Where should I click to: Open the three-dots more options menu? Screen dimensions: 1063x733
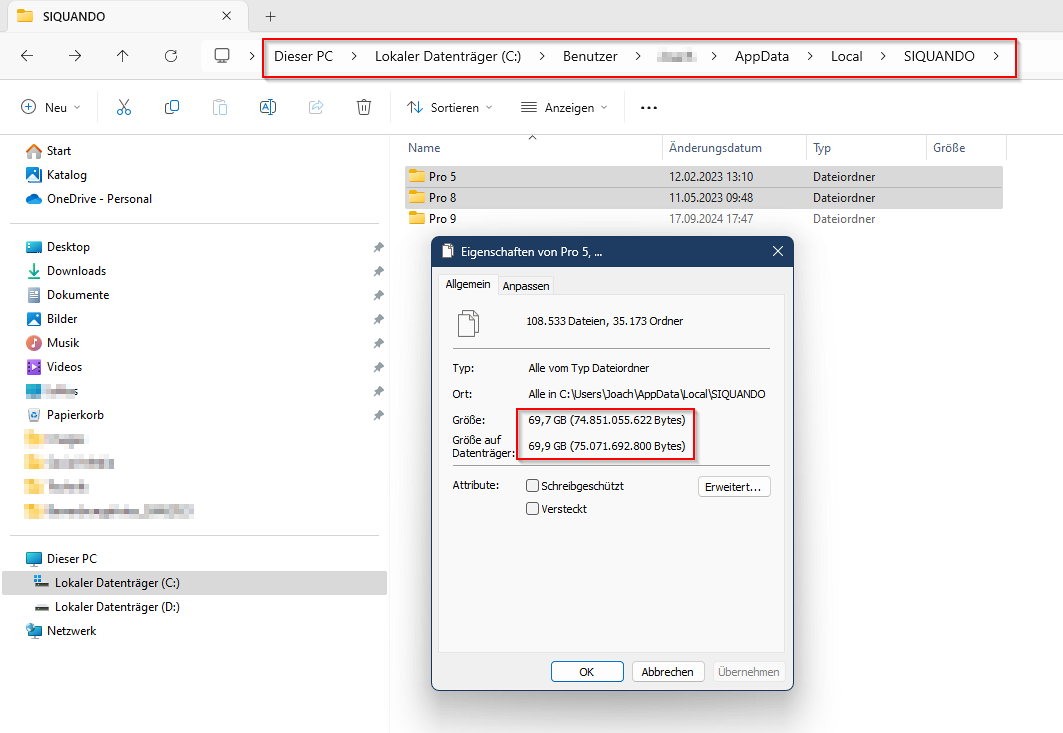click(x=649, y=108)
